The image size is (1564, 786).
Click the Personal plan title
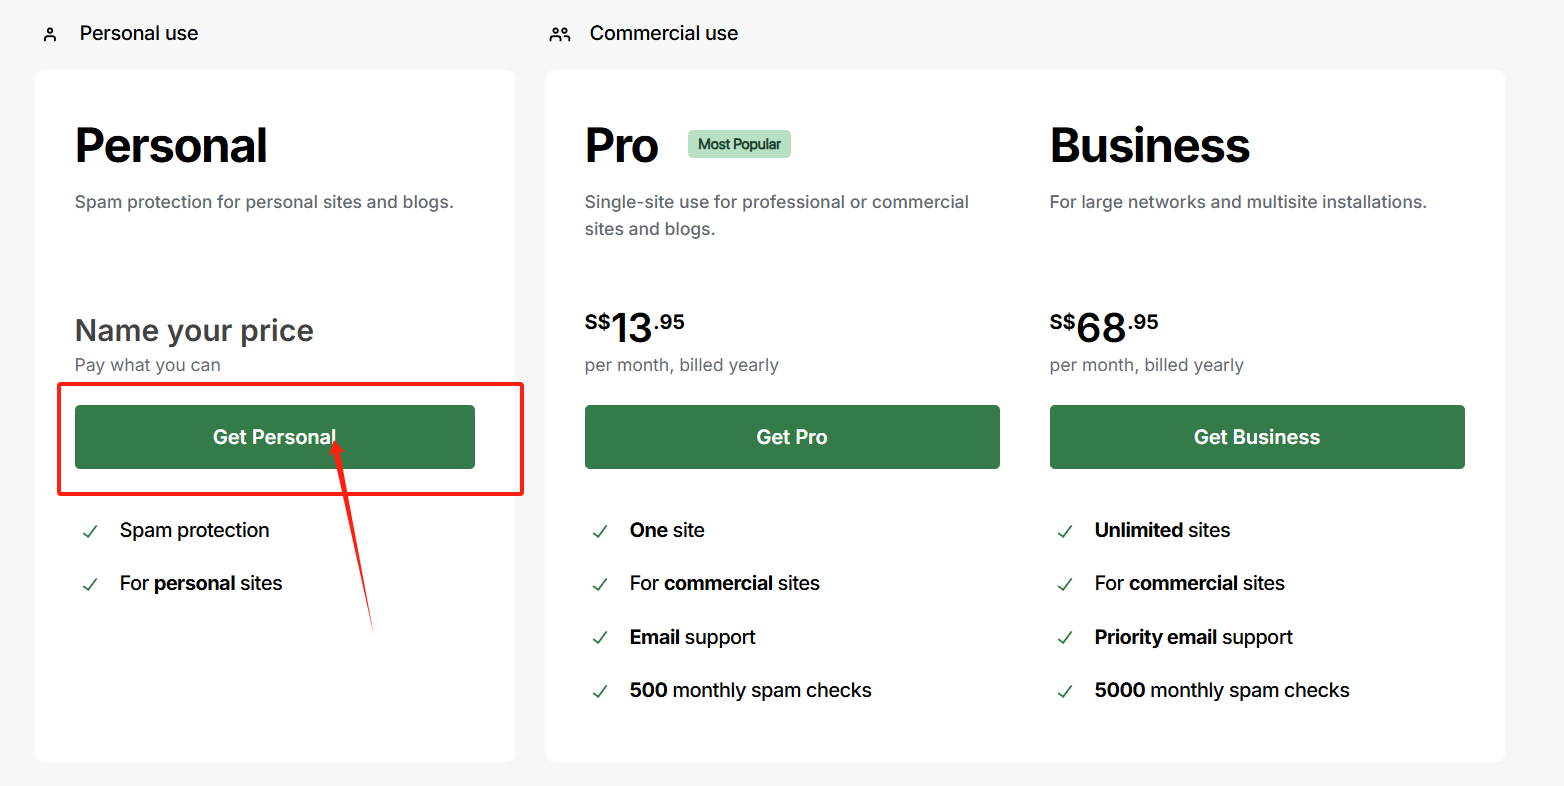171,146
